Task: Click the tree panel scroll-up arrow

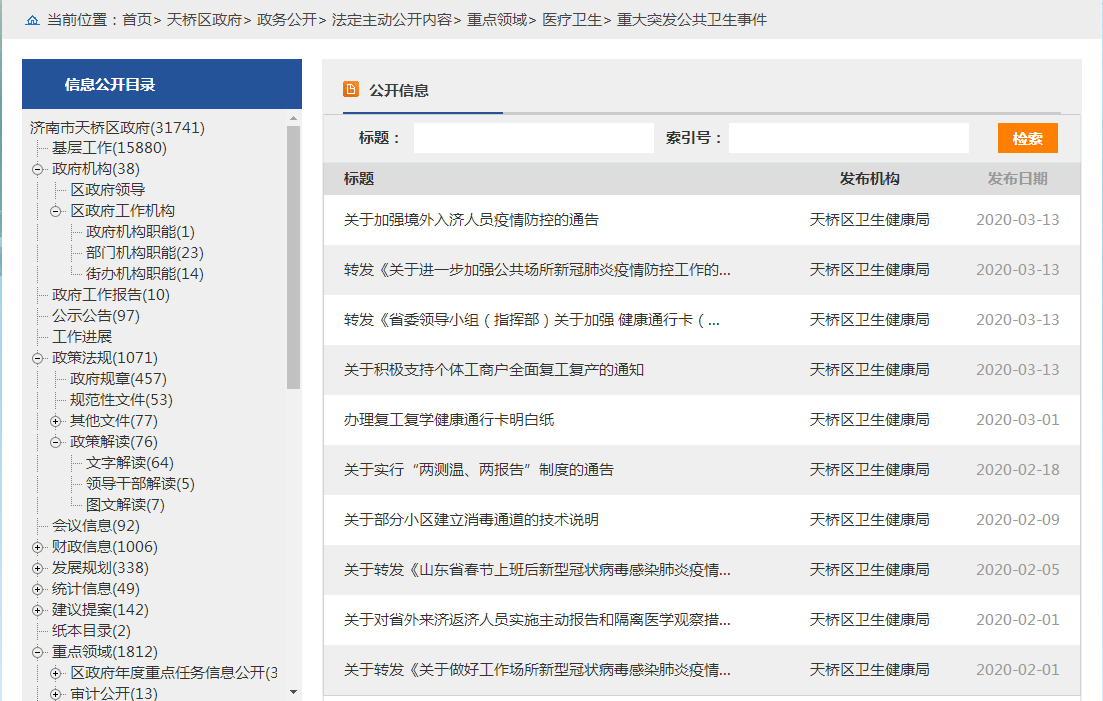Action: [293, 119]
